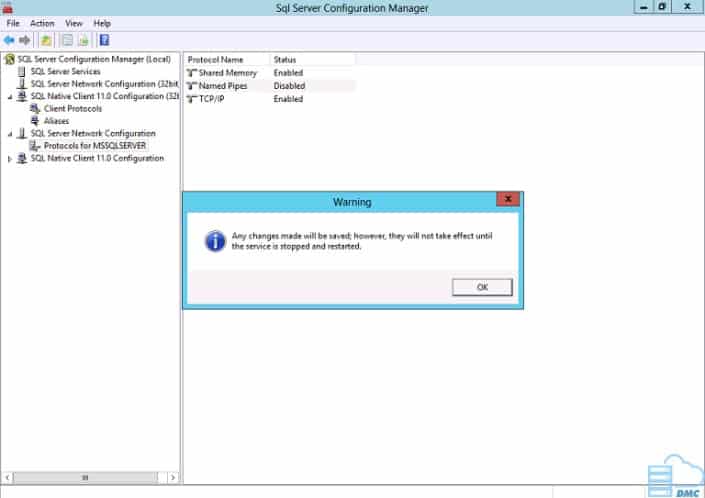Click the Up one level folder icon
Screen dimensions: 705x498
(x=46, y=40)
